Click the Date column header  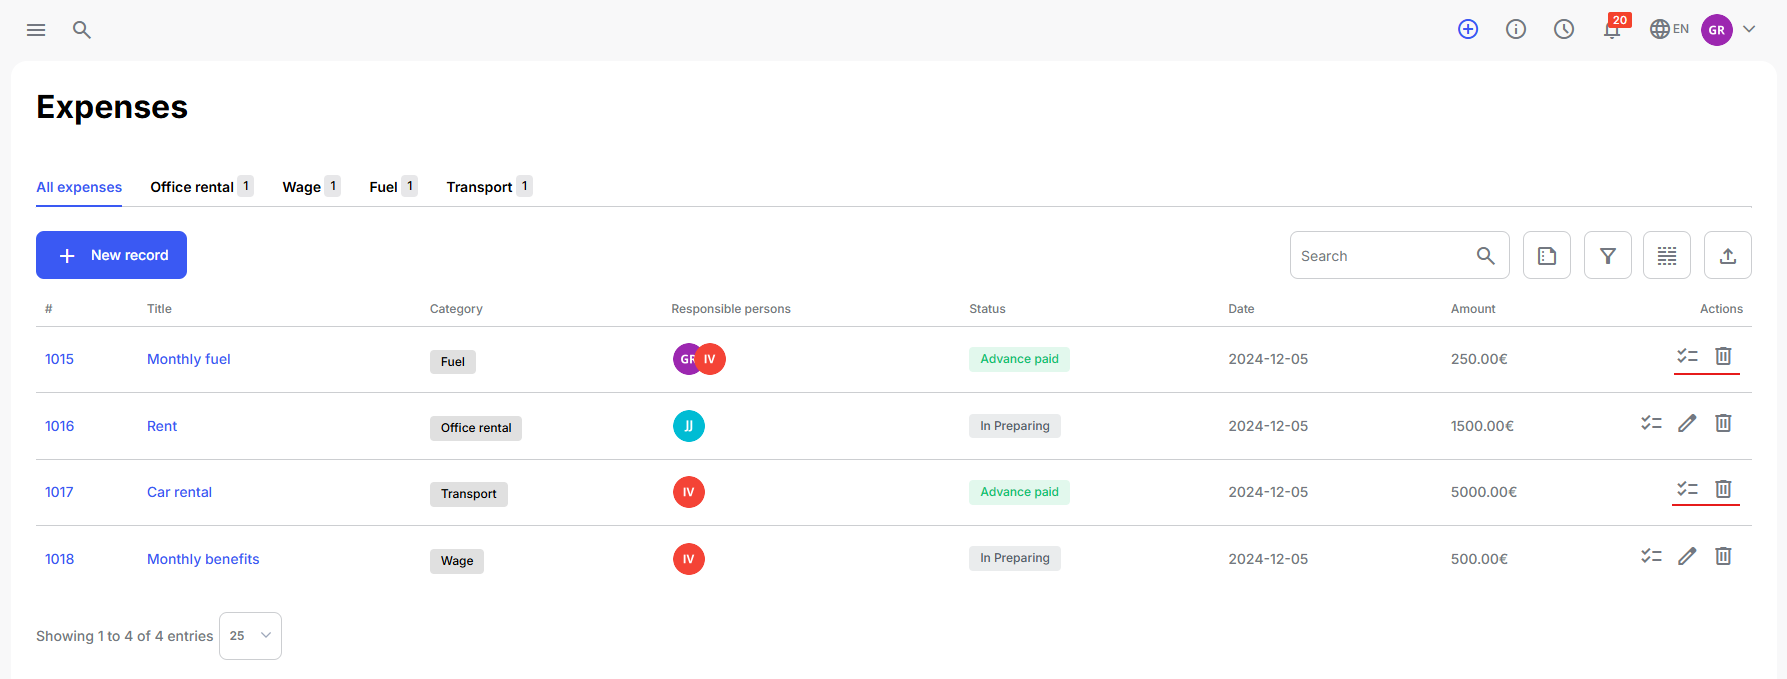1241,309
